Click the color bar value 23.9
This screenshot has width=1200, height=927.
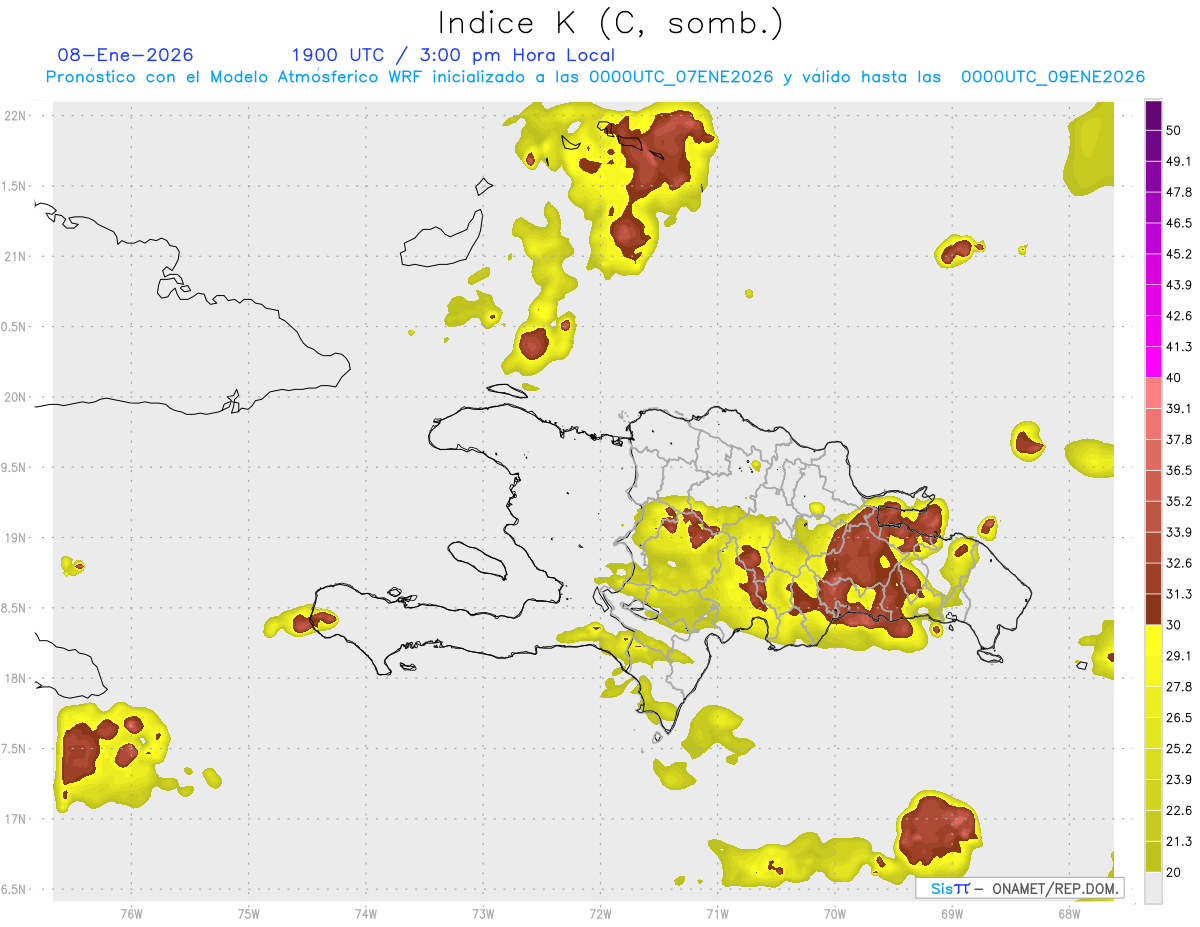(1179, 780)
